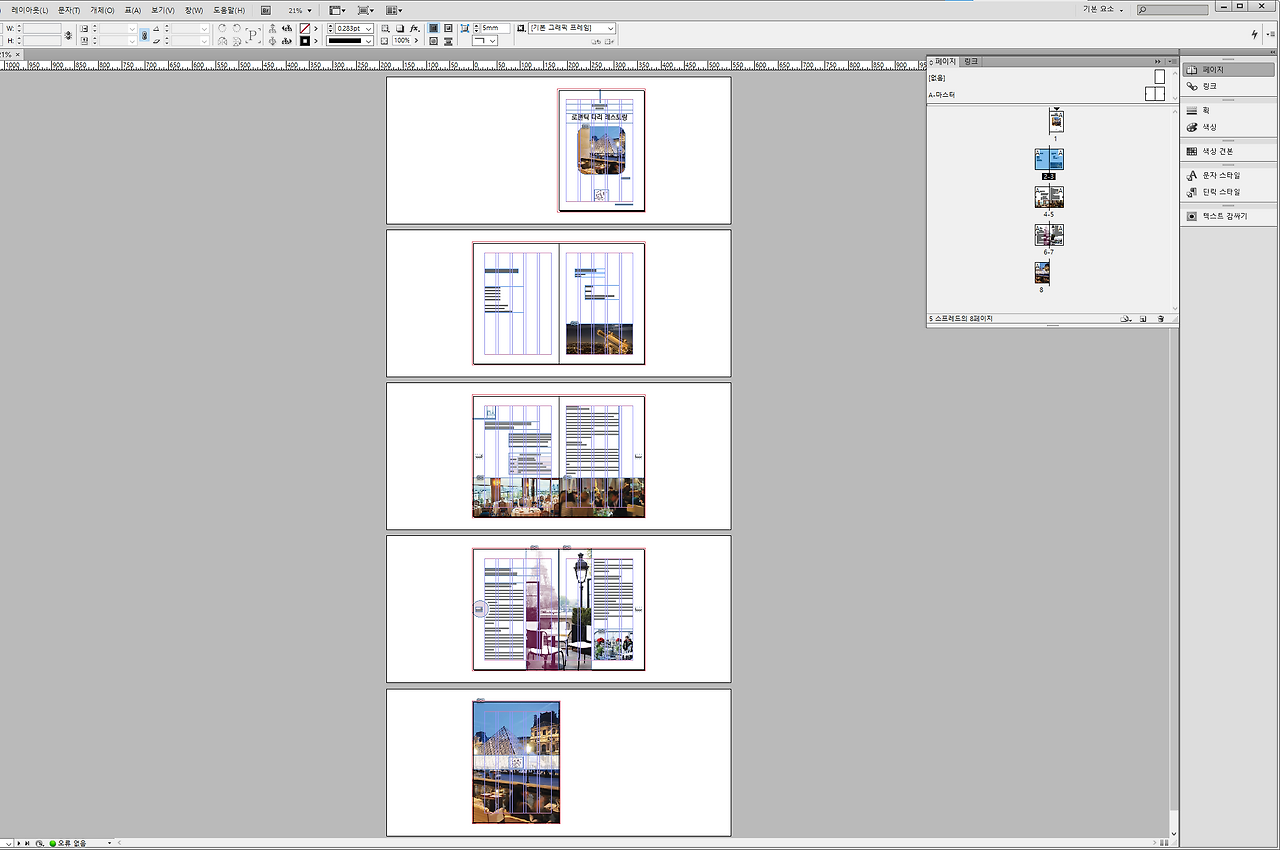Screen dimensions: 1280x850
Task: Open the 문자 스타일 panel from the dock
Action: [x=1229, y=176]
